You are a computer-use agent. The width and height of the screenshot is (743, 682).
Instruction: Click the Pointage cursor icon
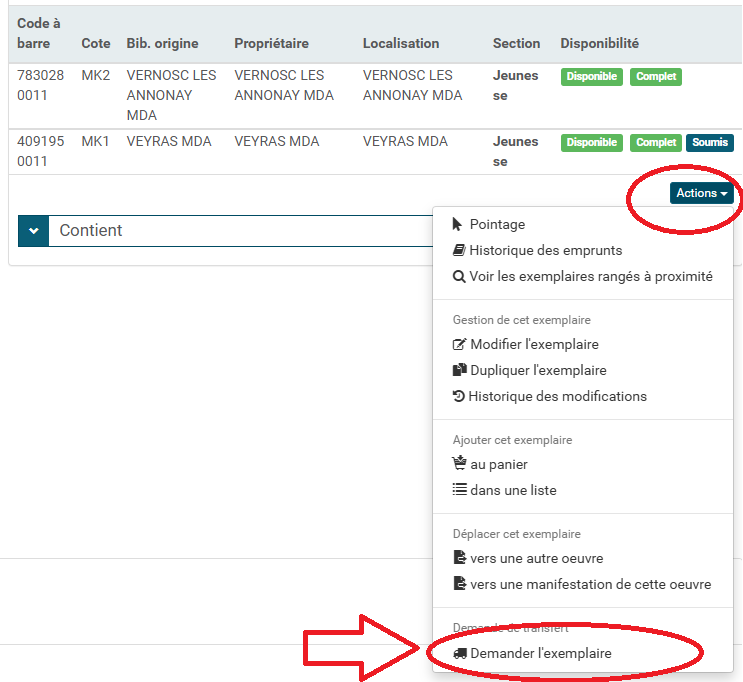(x=458, y=224)
